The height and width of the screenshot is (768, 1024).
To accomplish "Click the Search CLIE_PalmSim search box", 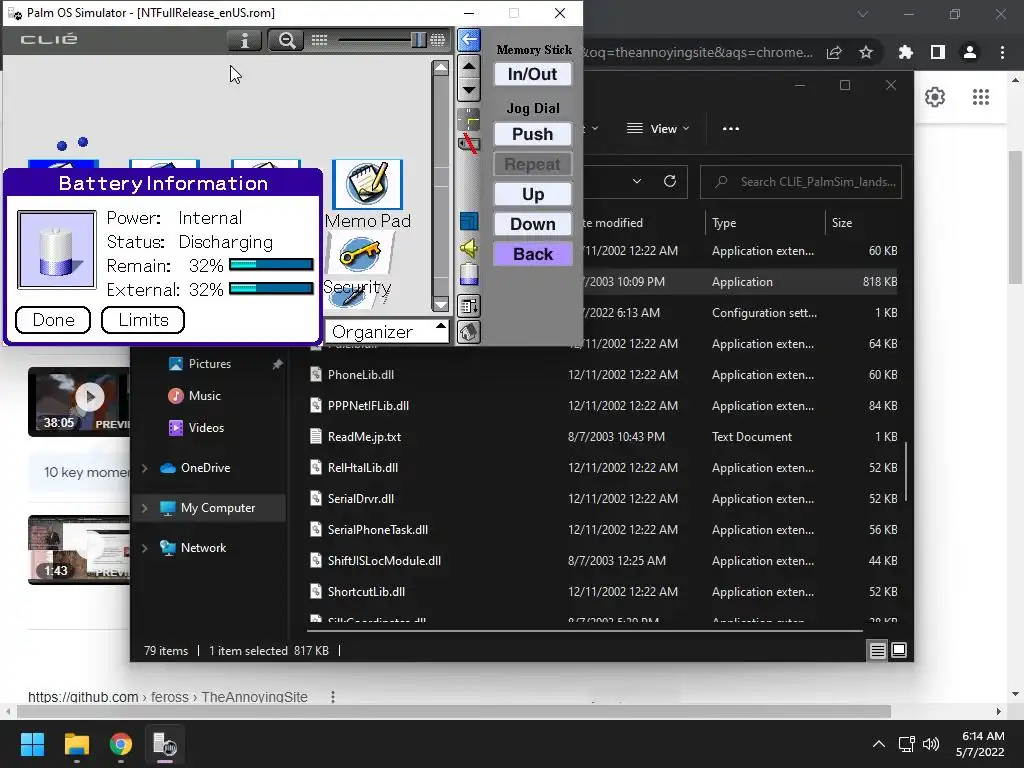I will click(801, 182).
